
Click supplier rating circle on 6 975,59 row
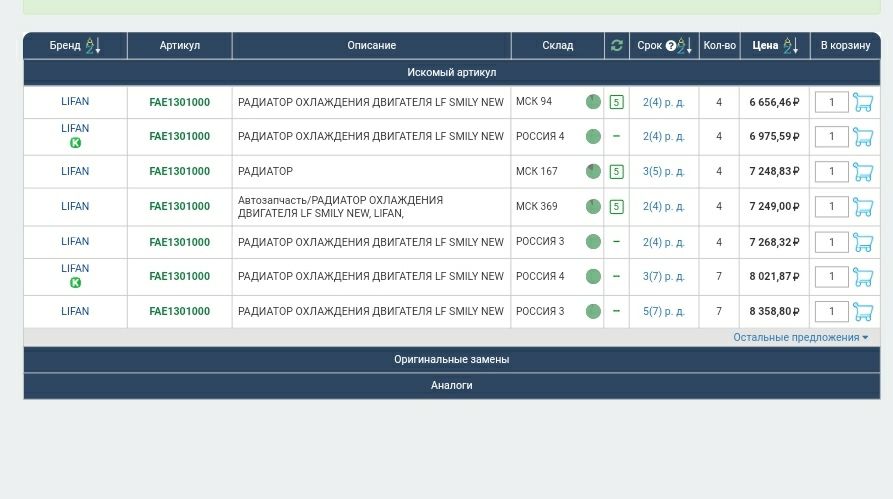click(x=593, y=137)
